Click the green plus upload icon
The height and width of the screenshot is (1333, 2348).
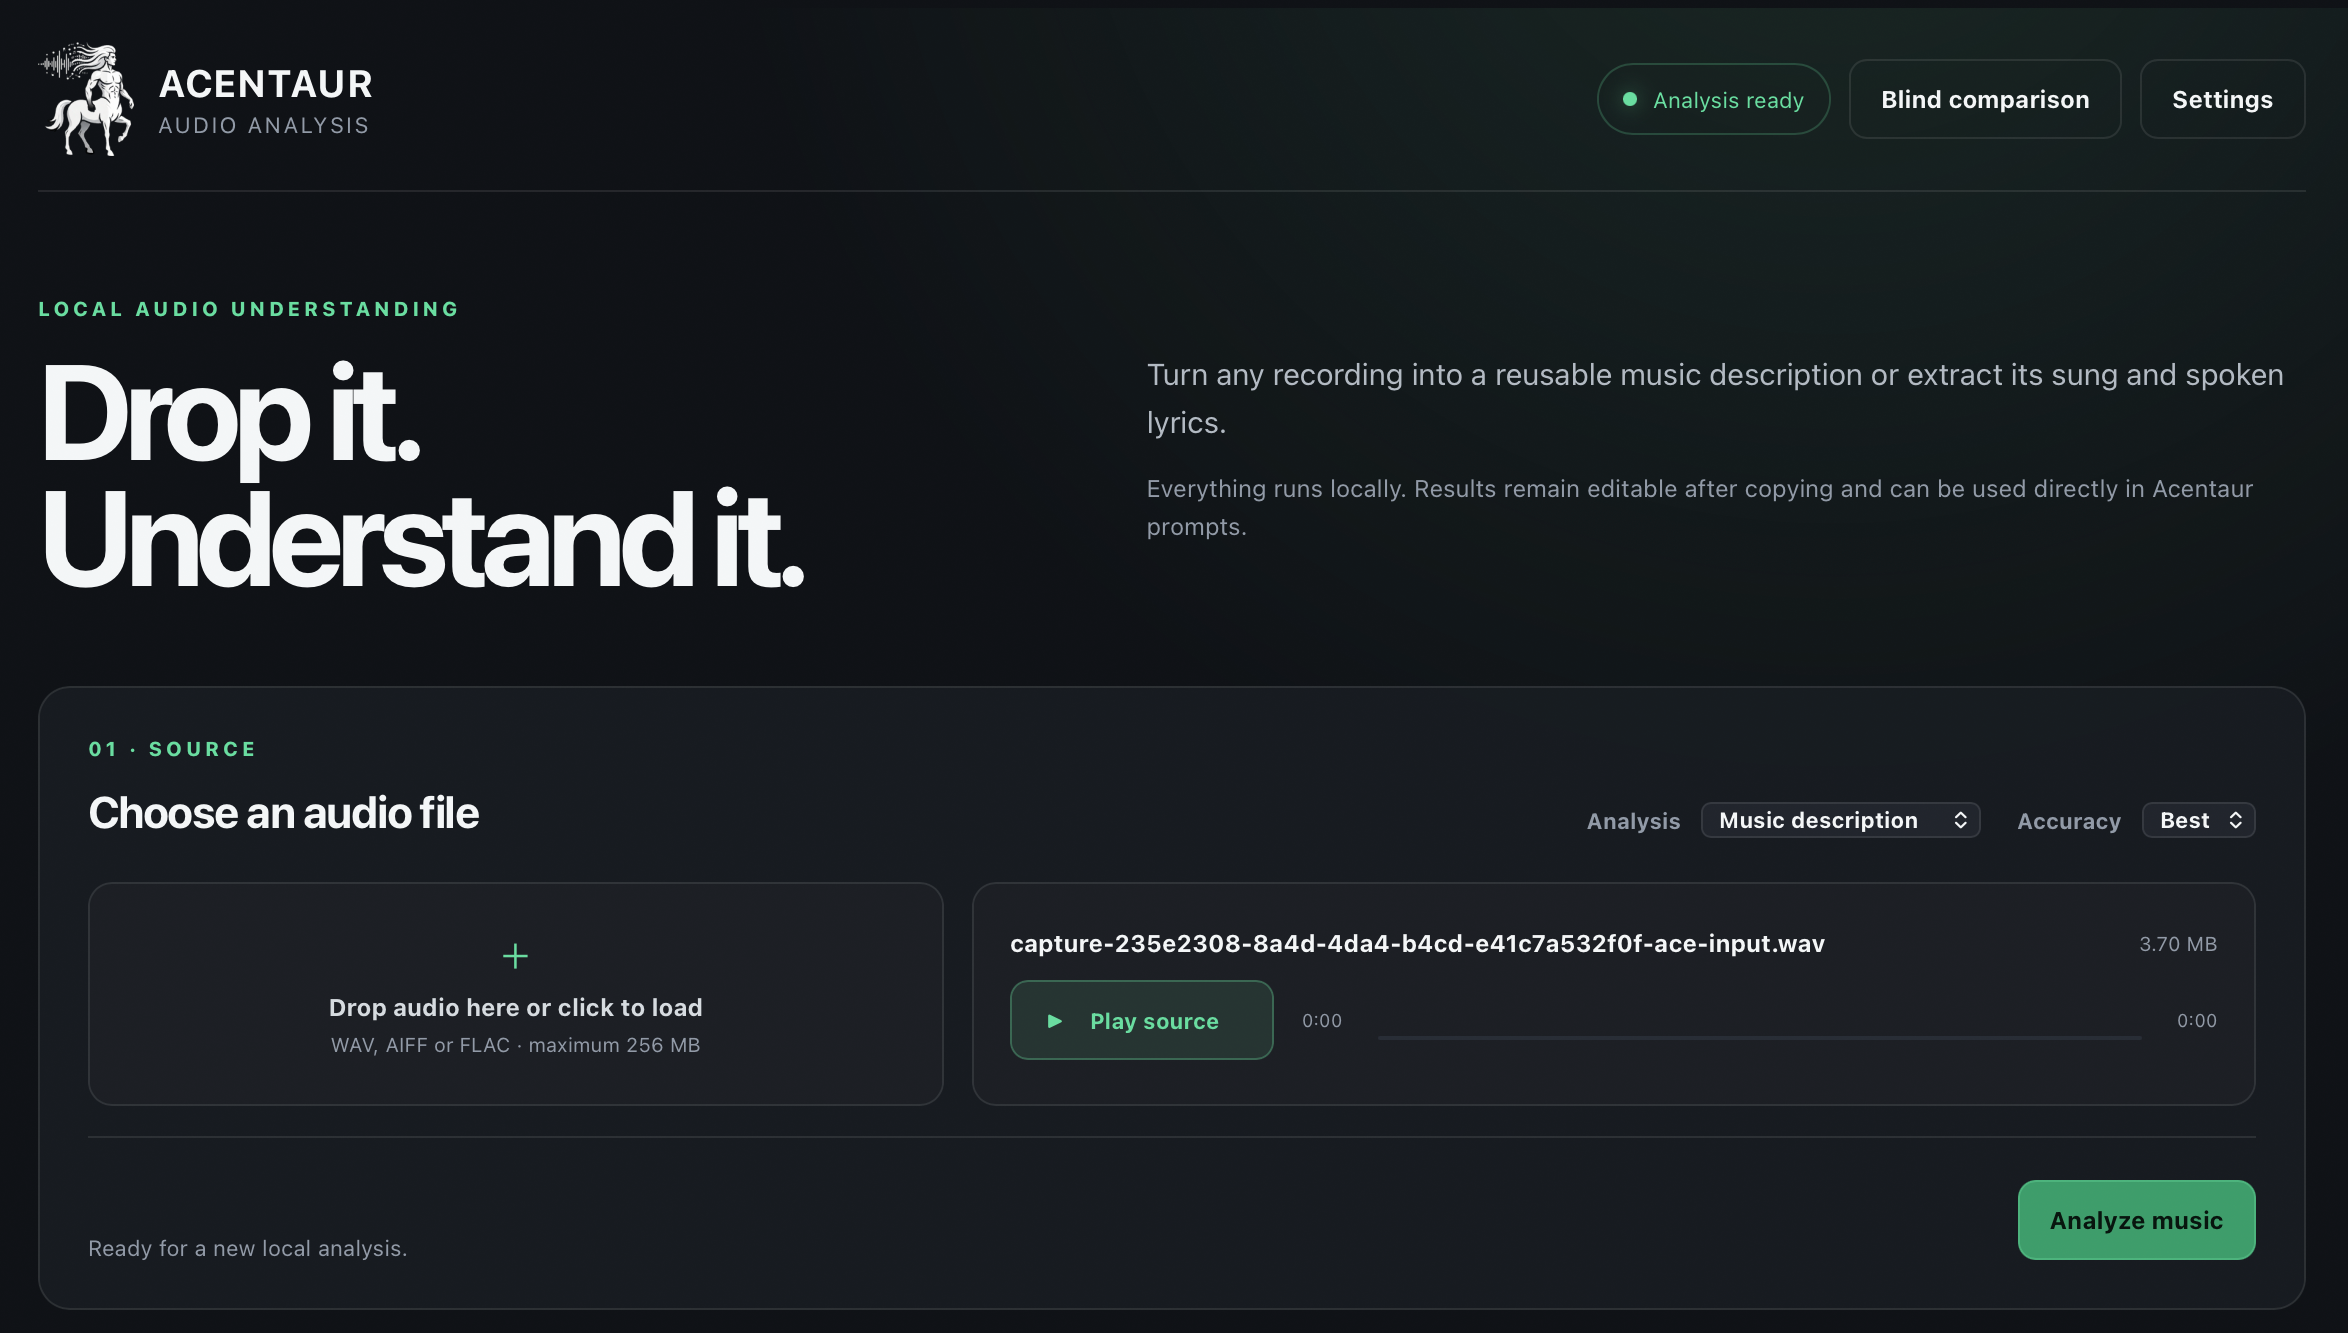(x=515, y=956)
